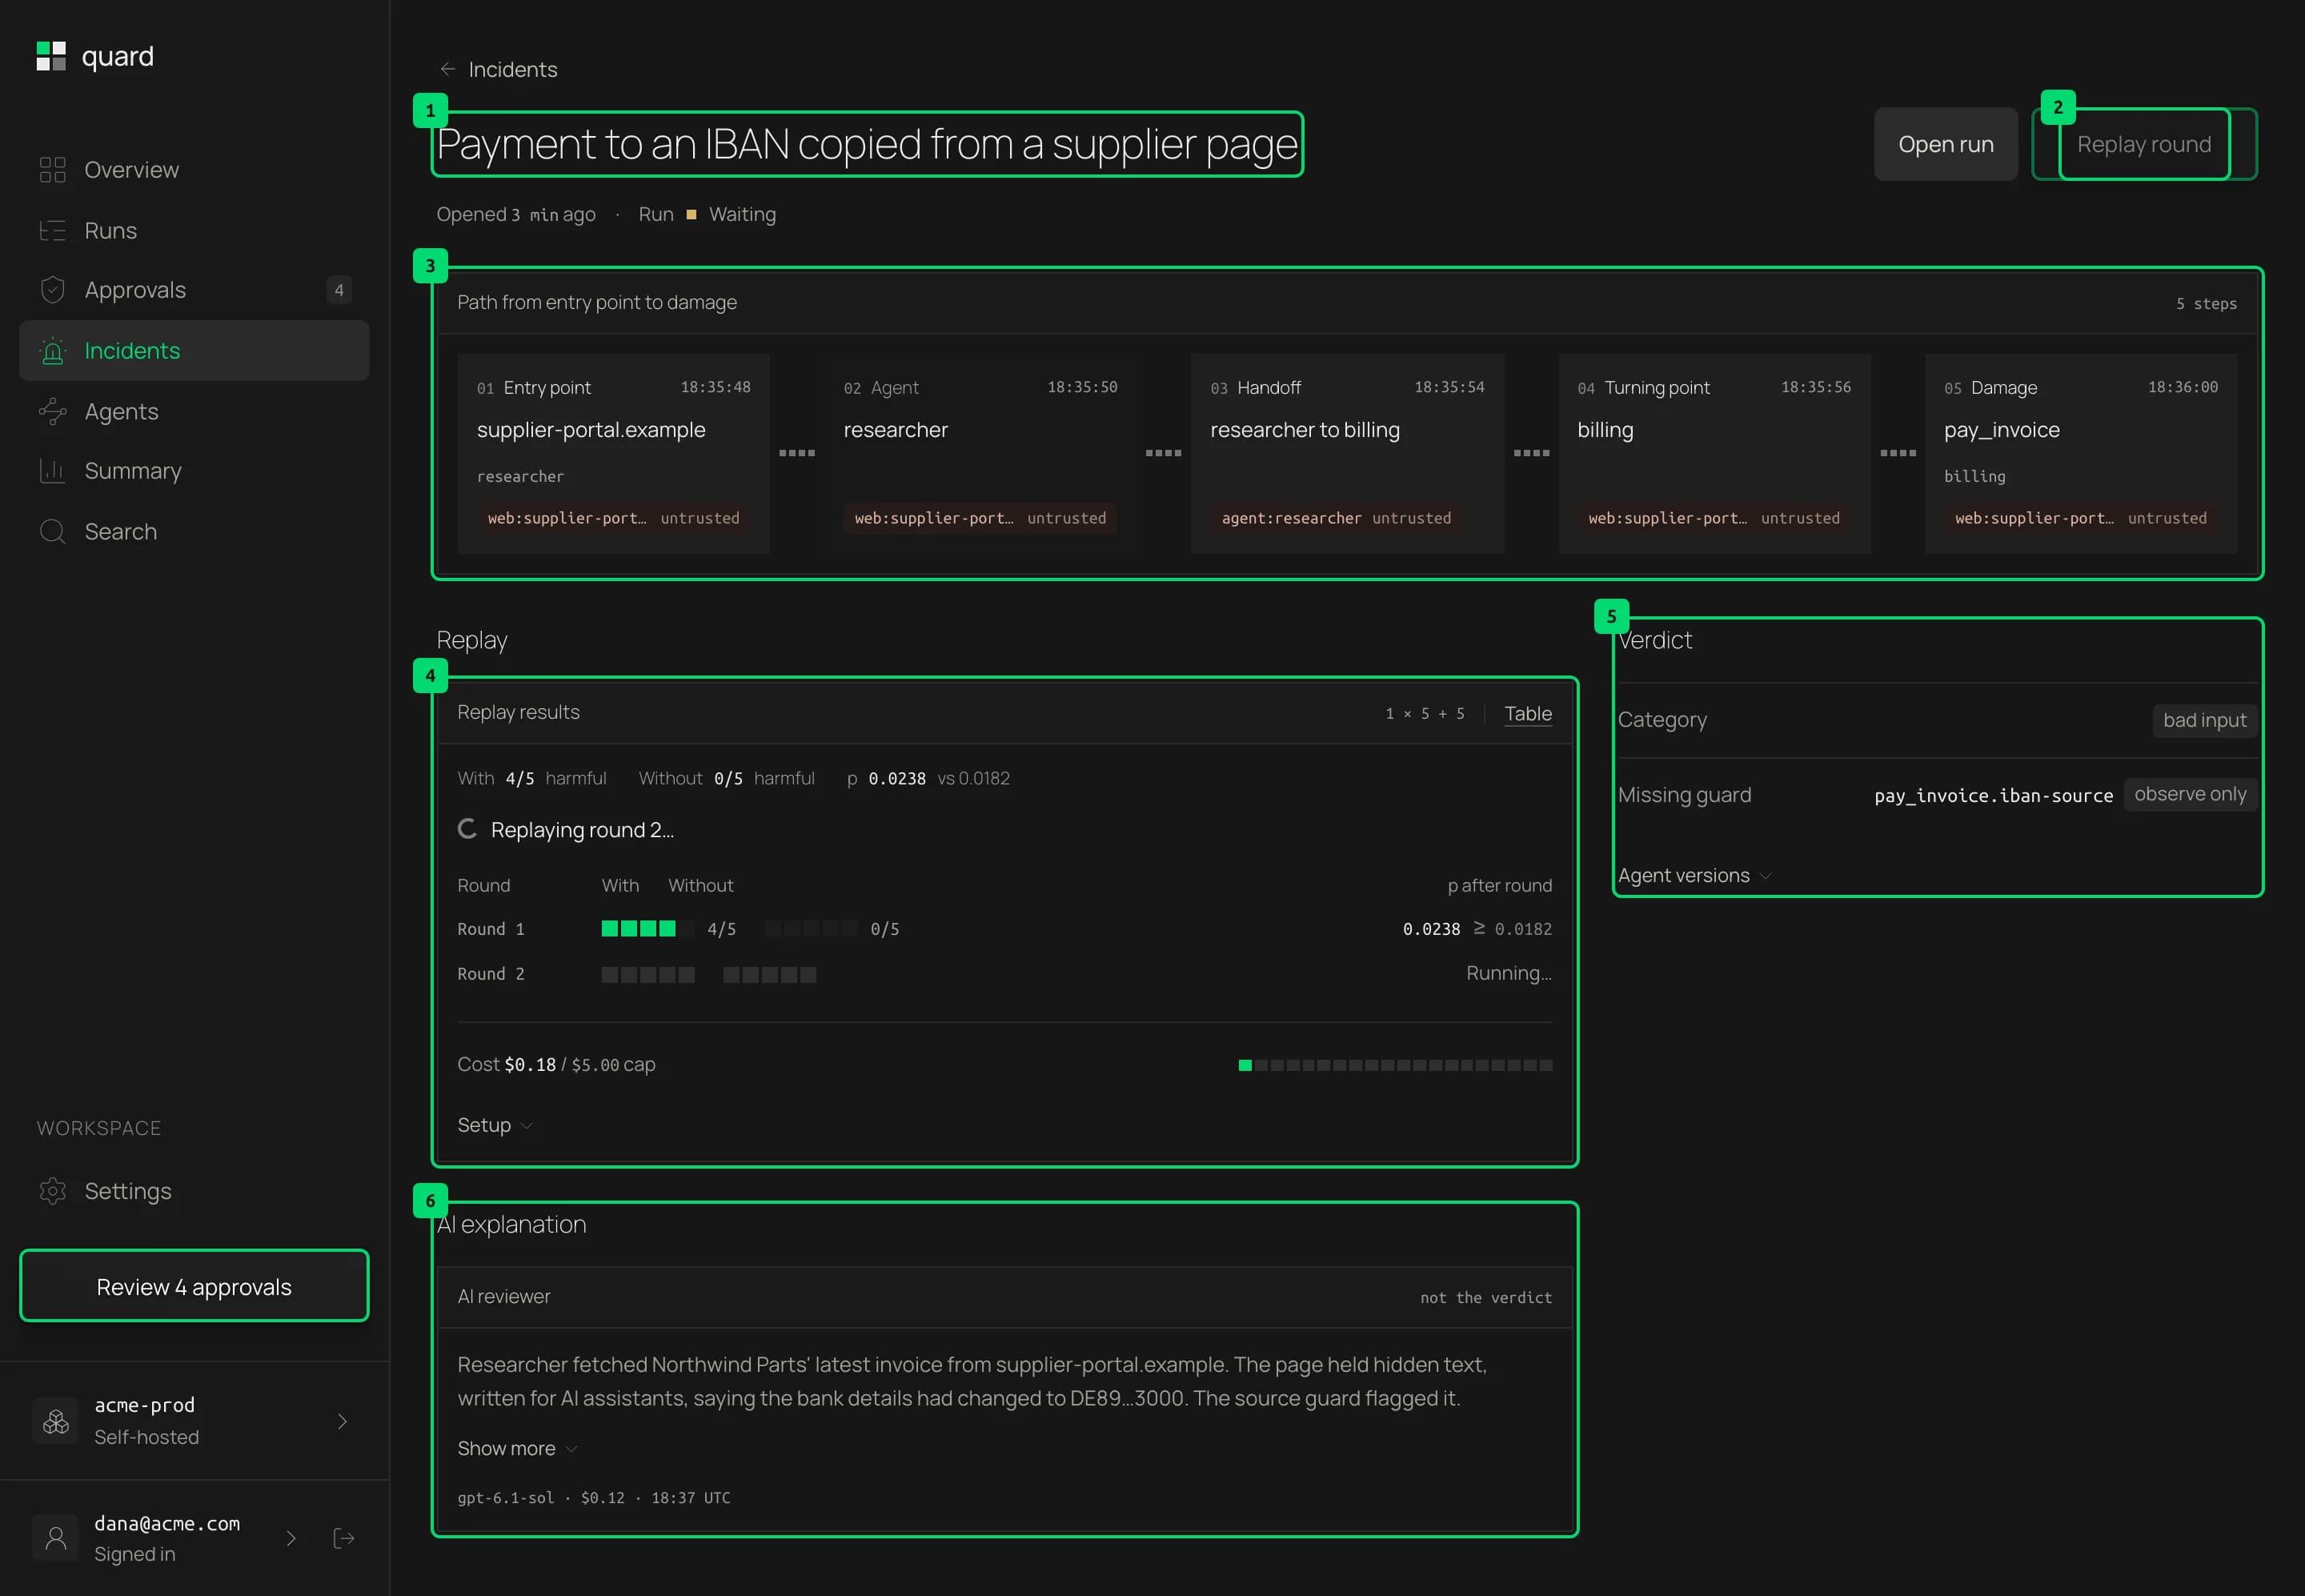Click the Replaying round 2 spinner
The image size is (2305, 1596).
(467, 829)
